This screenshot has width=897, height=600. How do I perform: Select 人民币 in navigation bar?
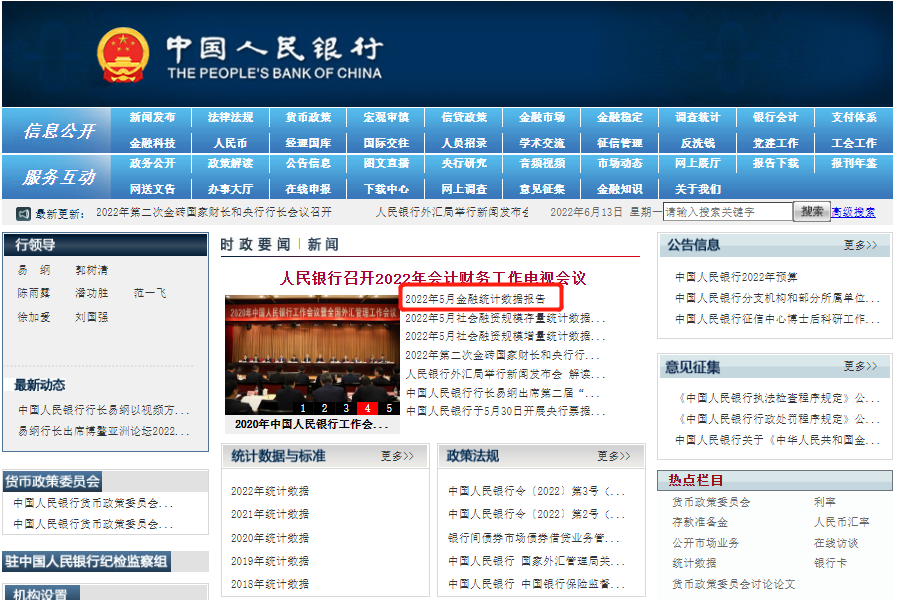[x=230, y=143]
